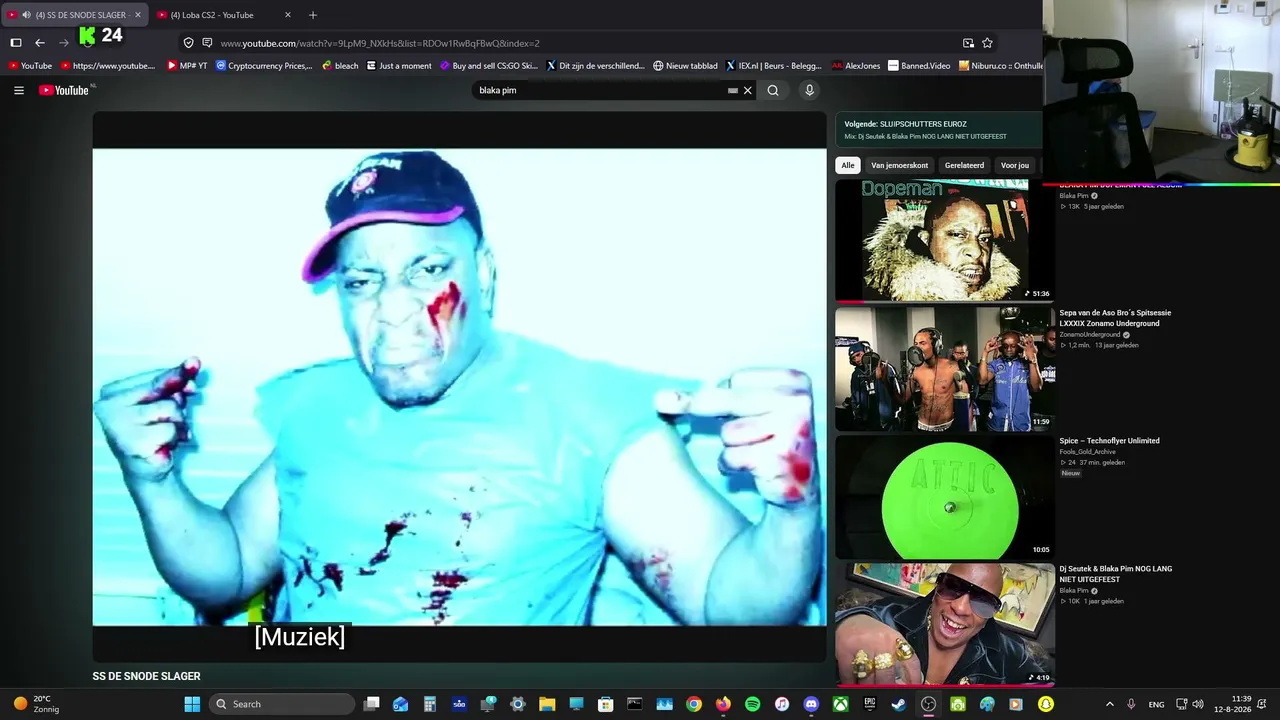
Task: Click the address bar URL
Action: coord(380,43)
